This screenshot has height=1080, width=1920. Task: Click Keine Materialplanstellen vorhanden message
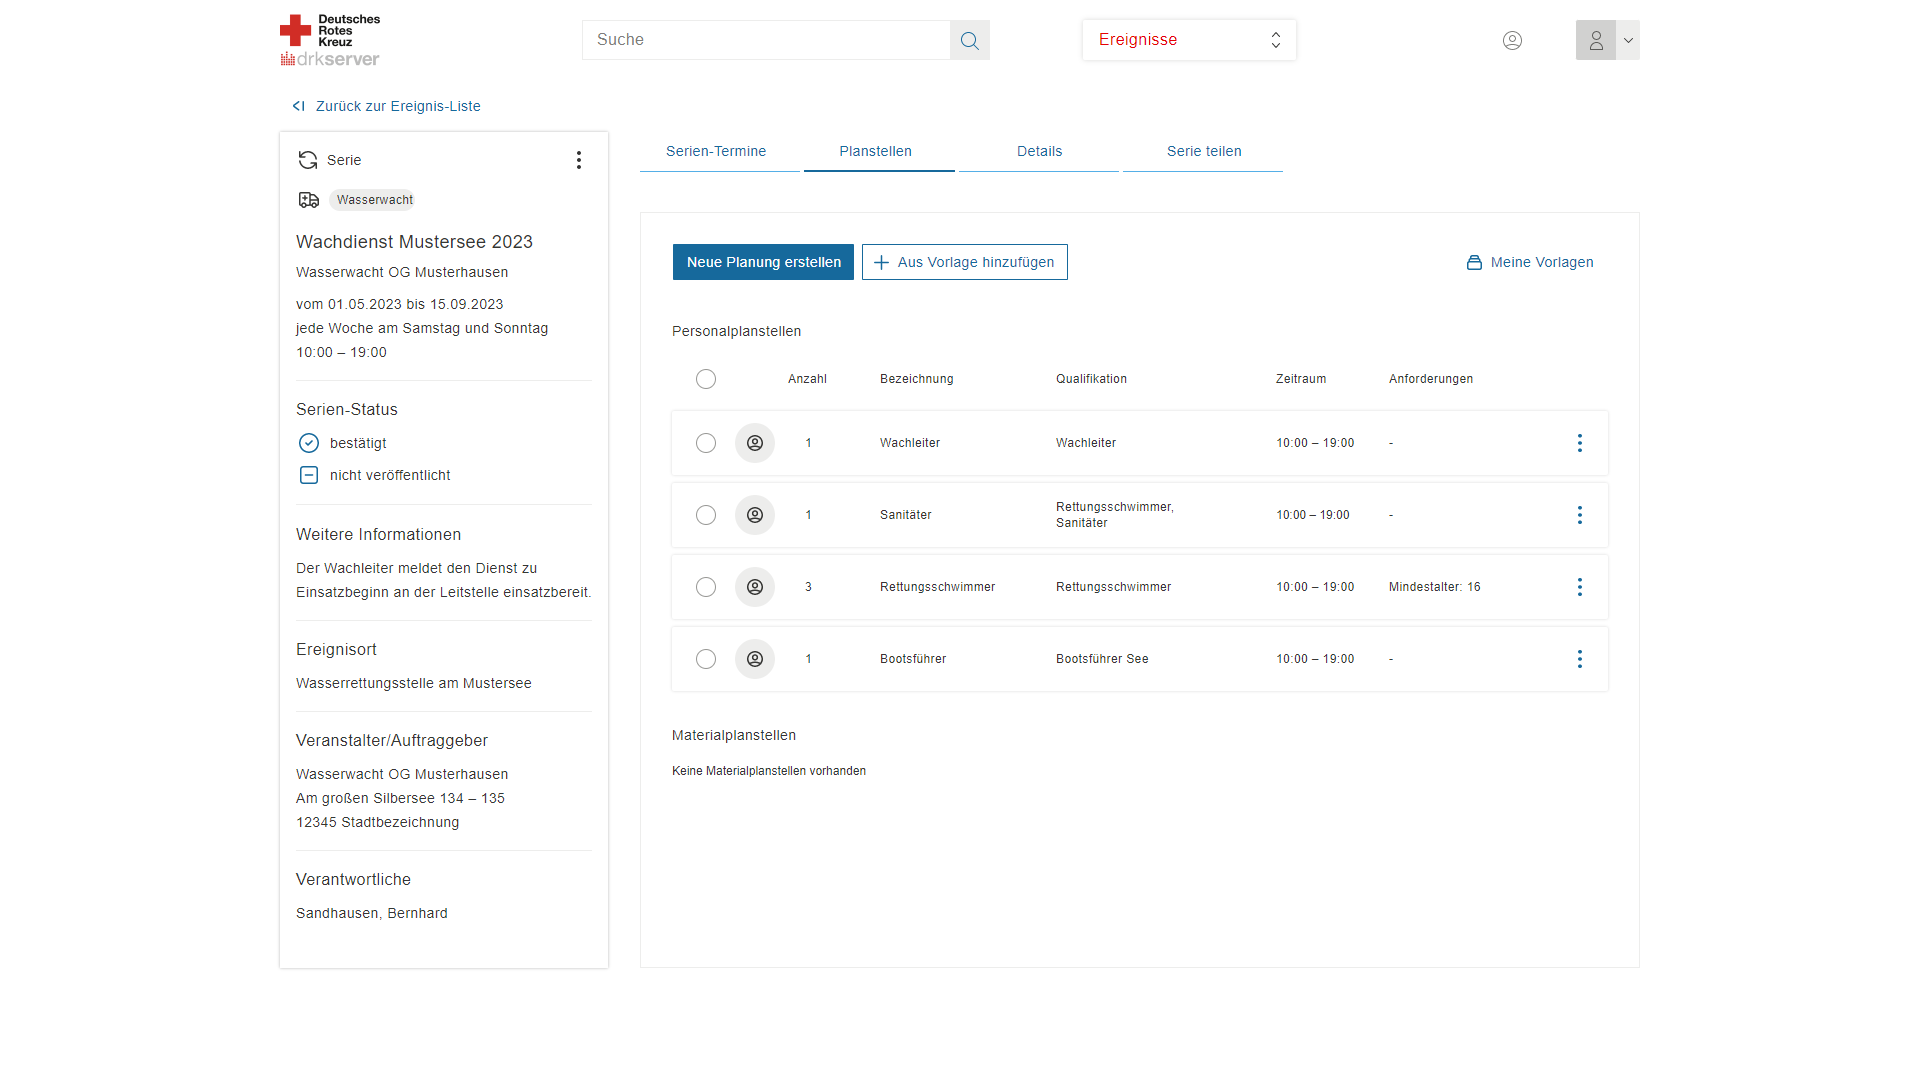[769, 771]
